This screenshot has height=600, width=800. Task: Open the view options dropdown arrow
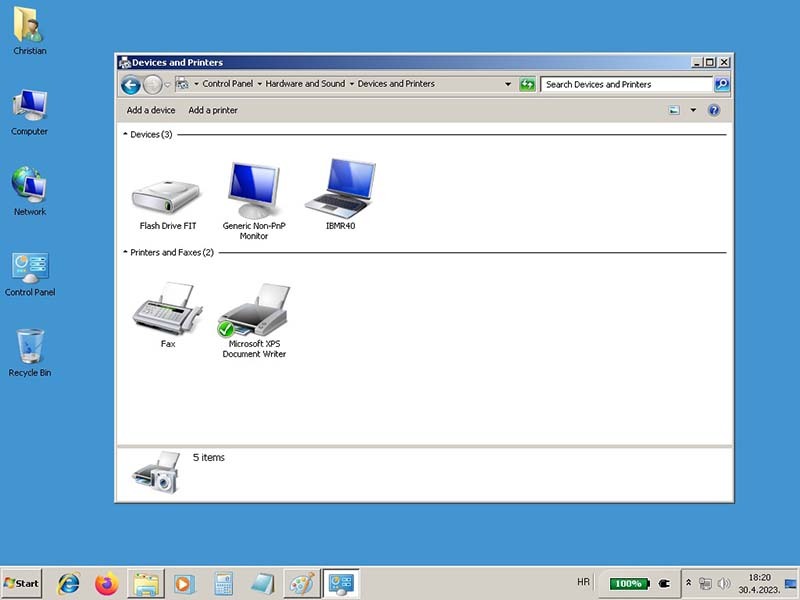point(693,110)
